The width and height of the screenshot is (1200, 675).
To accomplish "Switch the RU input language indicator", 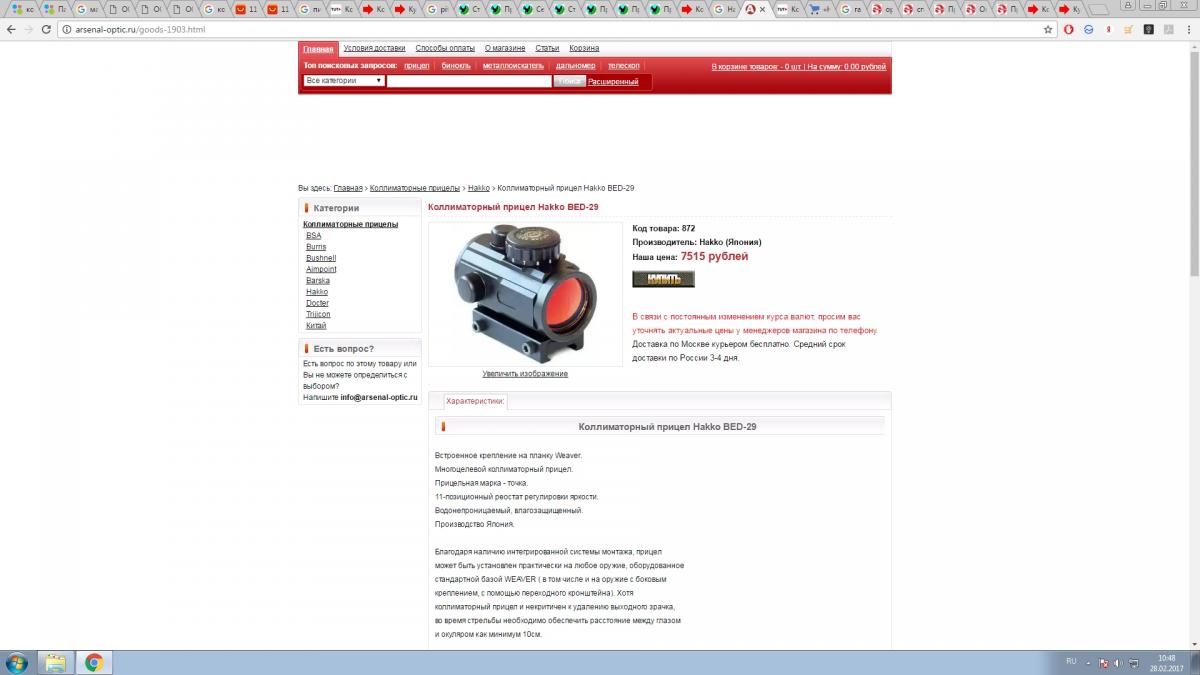I will (1071, 662).
